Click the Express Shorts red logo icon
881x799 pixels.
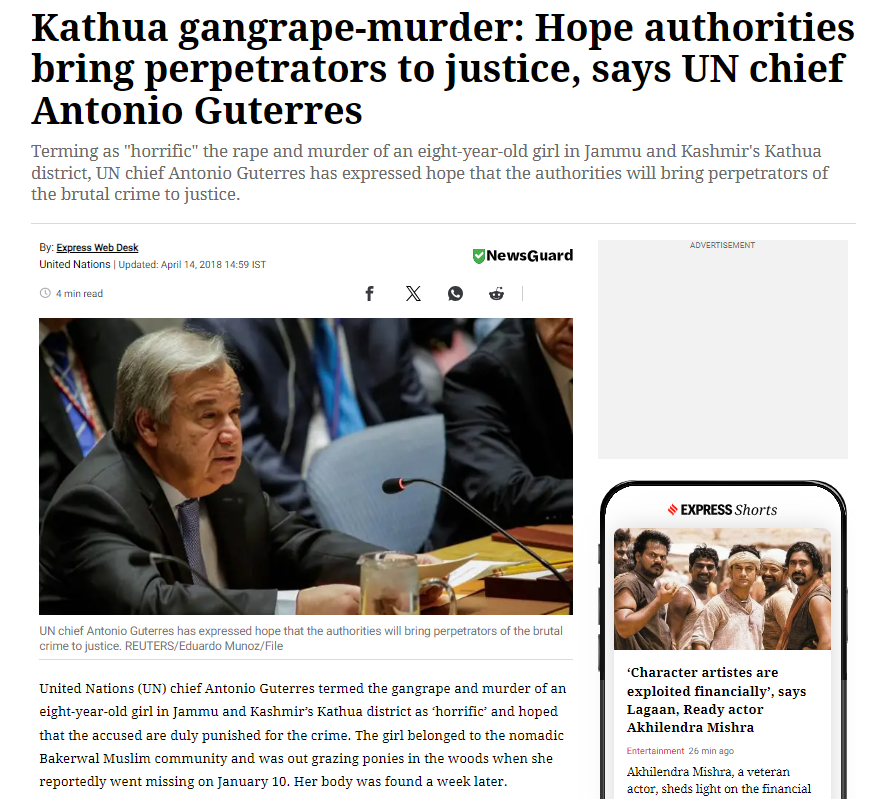point(673,510)
